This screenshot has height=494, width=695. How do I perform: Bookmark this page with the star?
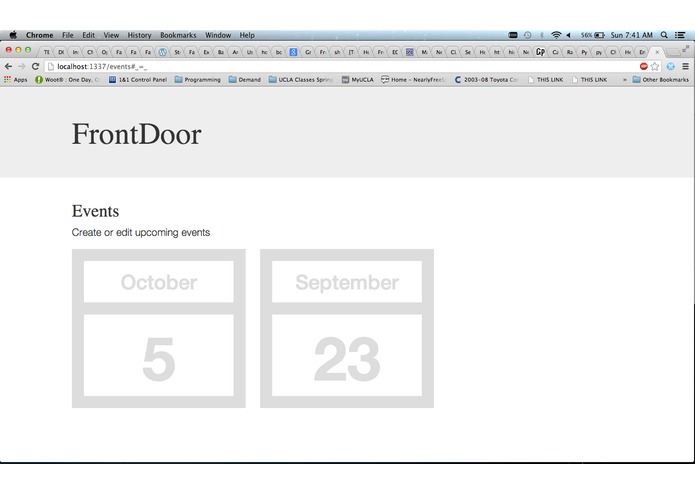pyautogui.click(x=655, y=66)
